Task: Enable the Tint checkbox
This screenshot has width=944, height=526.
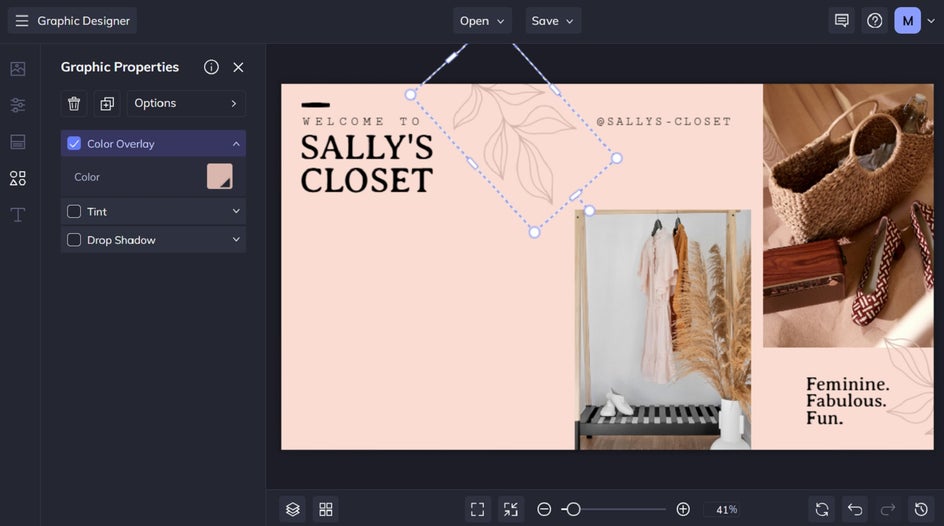Action: [74, 212]
